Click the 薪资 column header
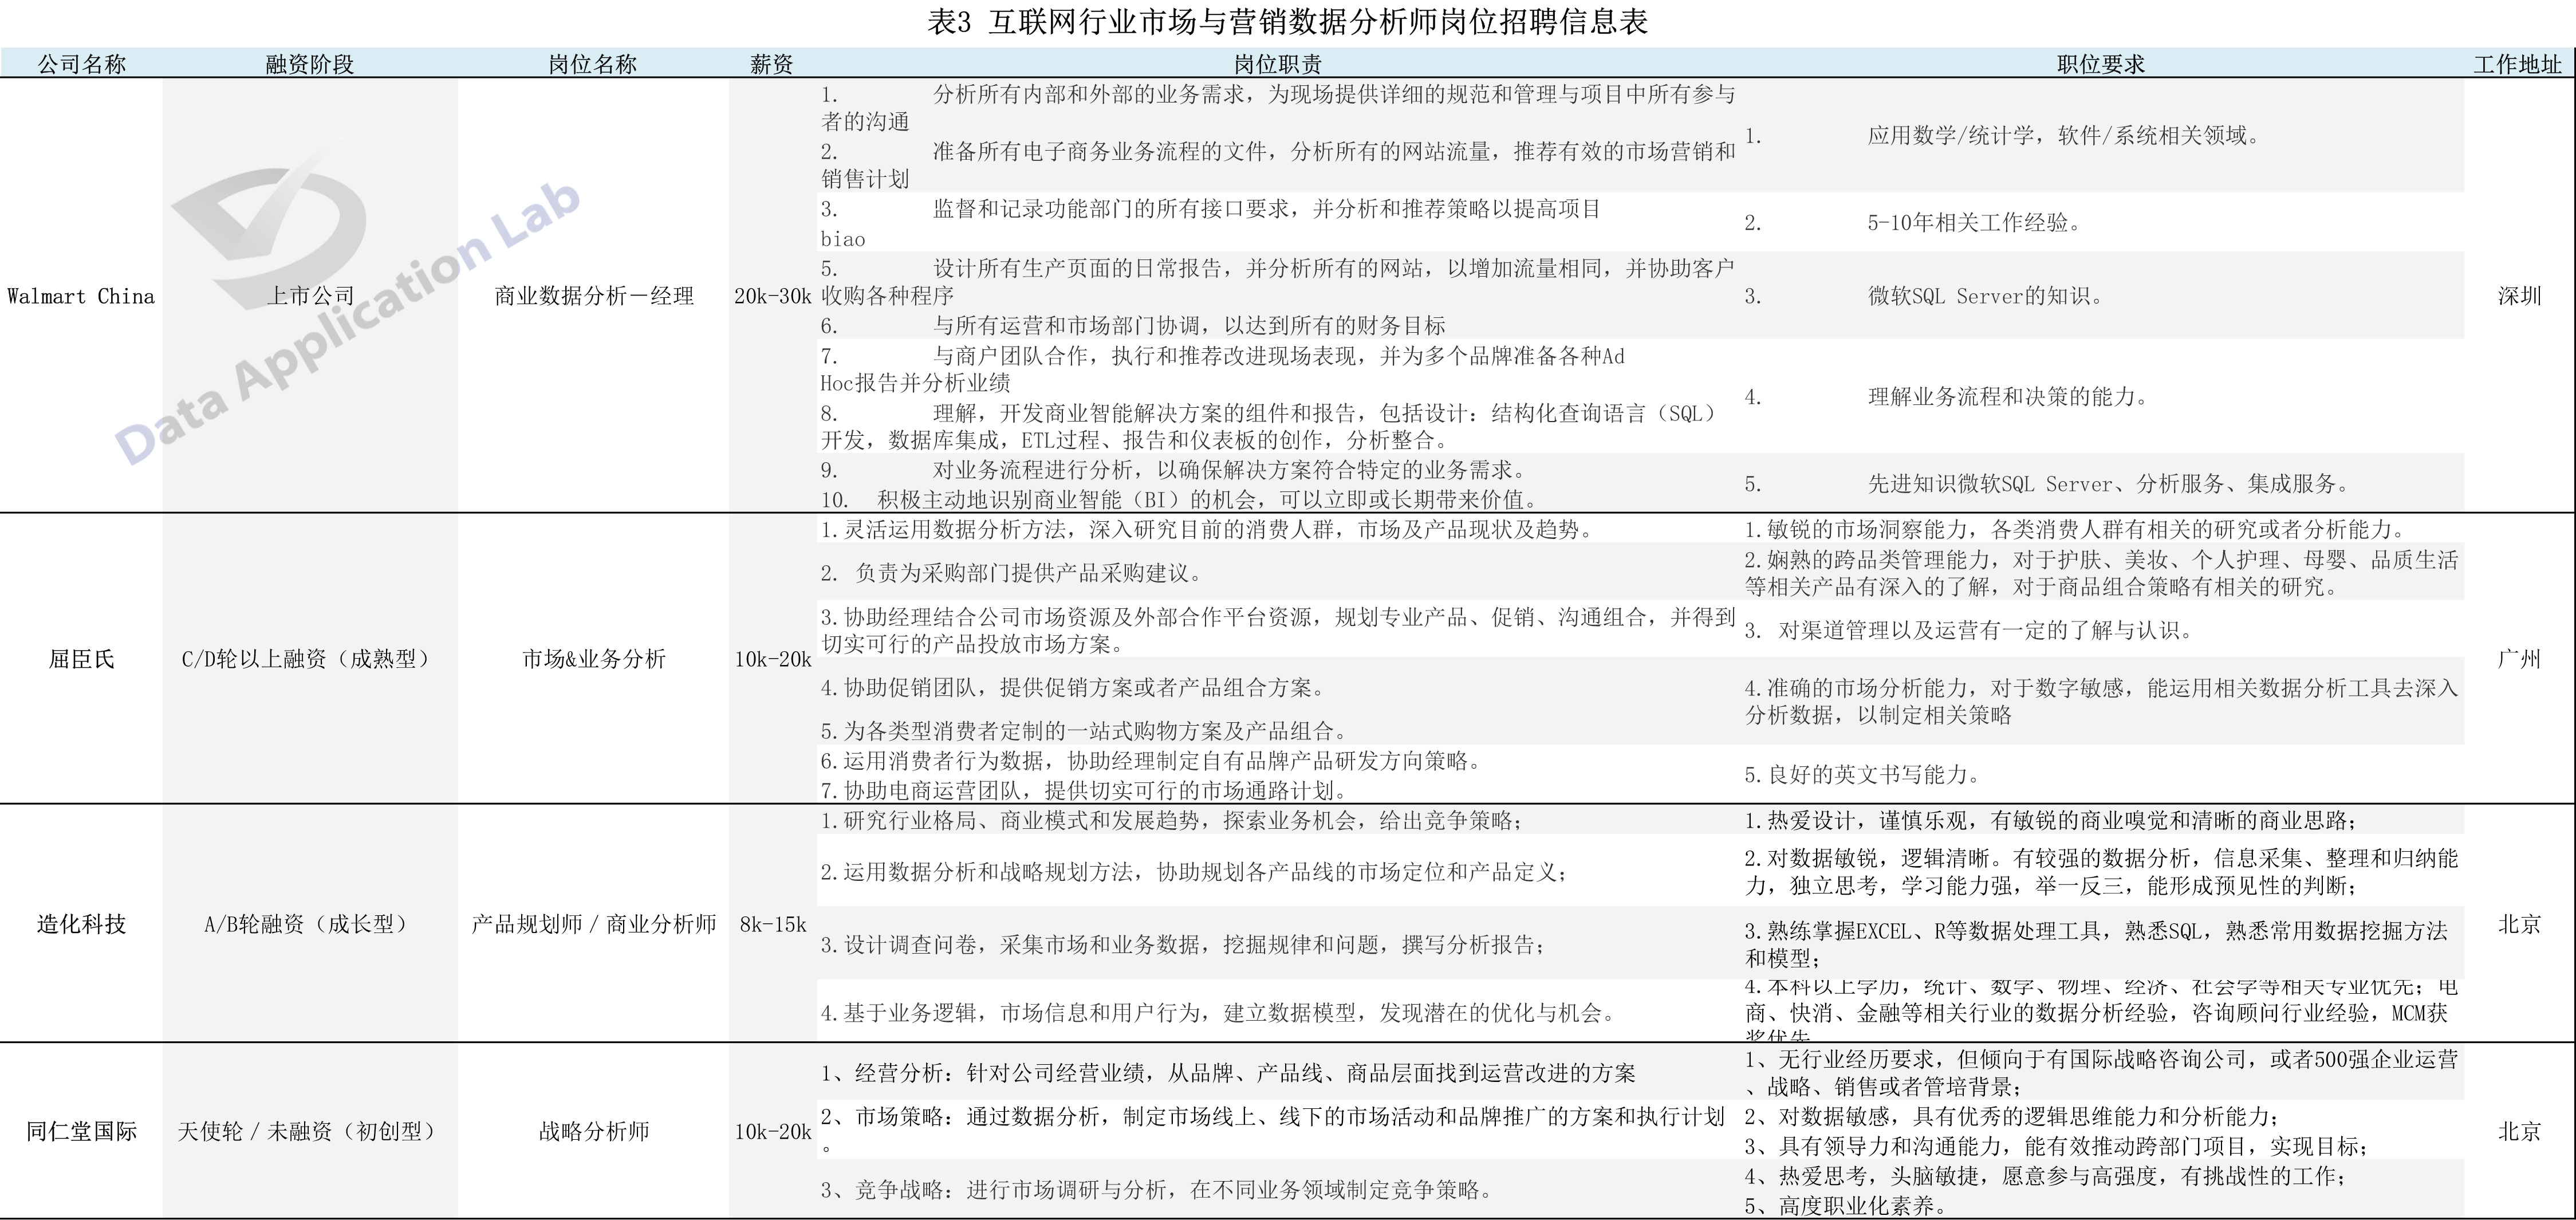This screenshot has width=2576, height=1220. [772, 64]
